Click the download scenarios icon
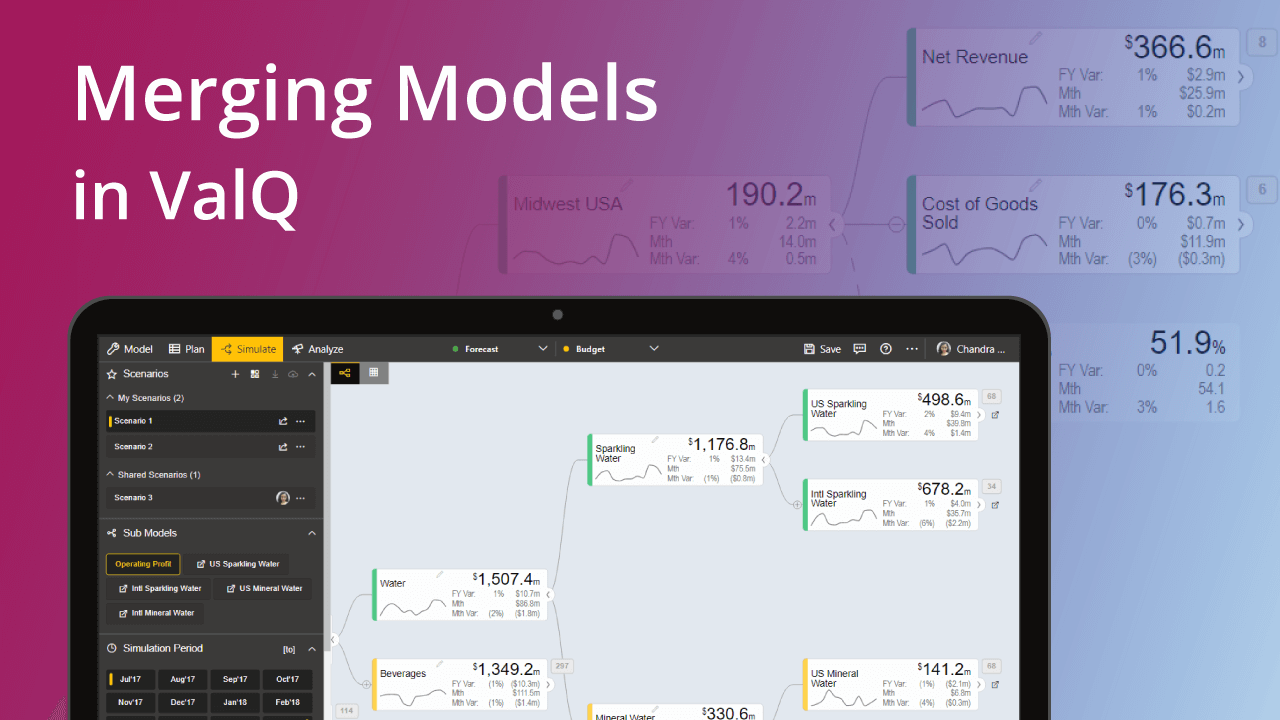Viewport: 1280px width, 720px height. coord(274,374)
